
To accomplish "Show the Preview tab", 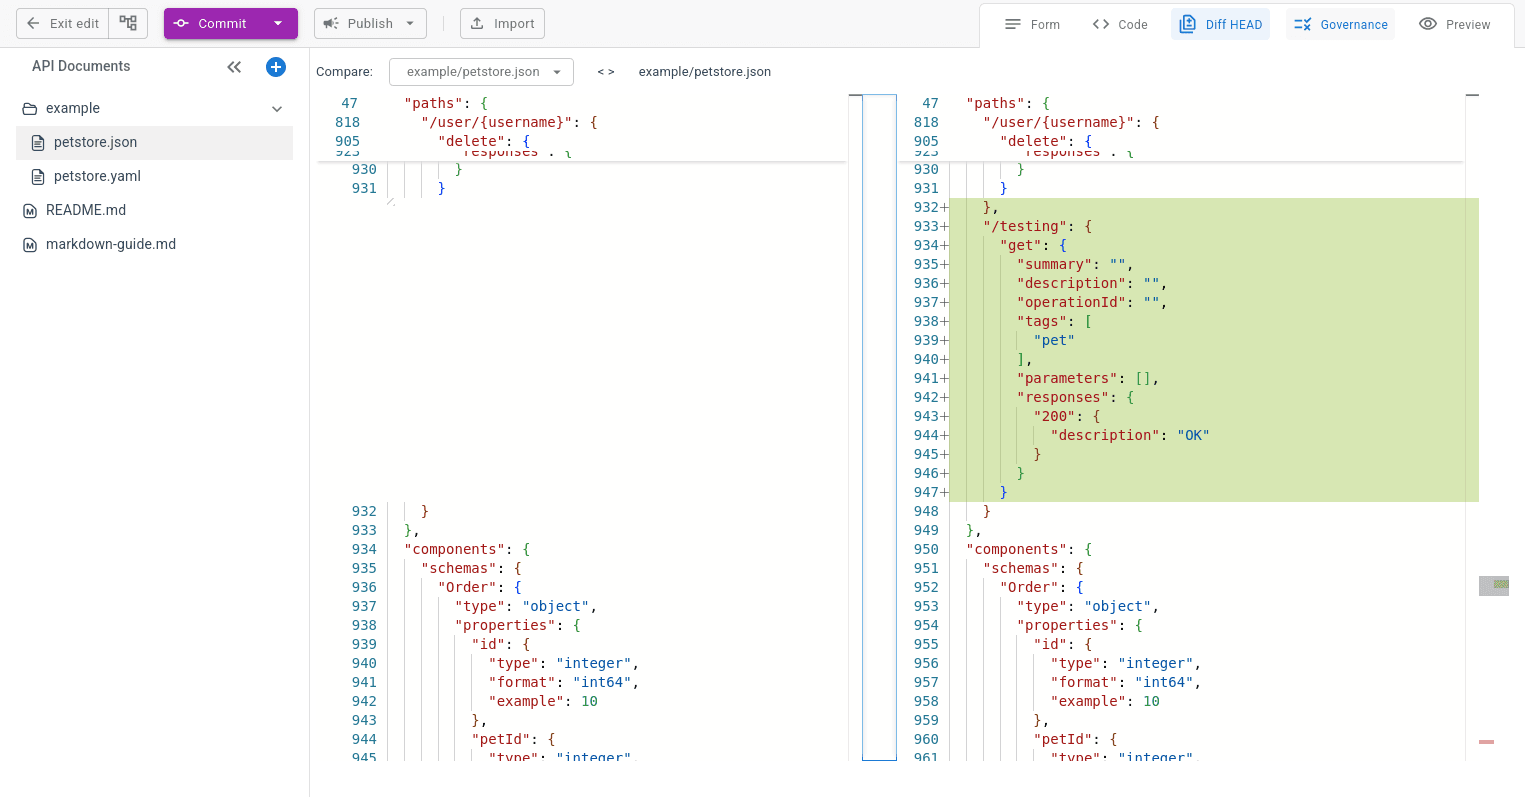I will 1455,24.
